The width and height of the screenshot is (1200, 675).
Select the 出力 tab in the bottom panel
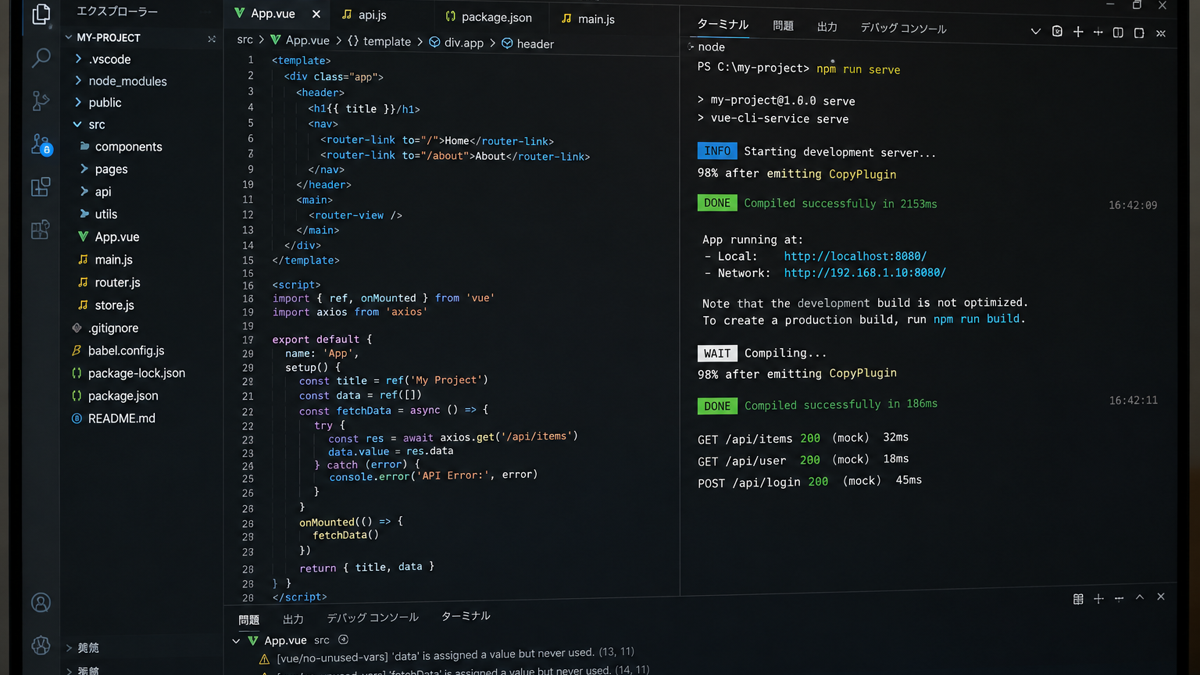point(293,619)
